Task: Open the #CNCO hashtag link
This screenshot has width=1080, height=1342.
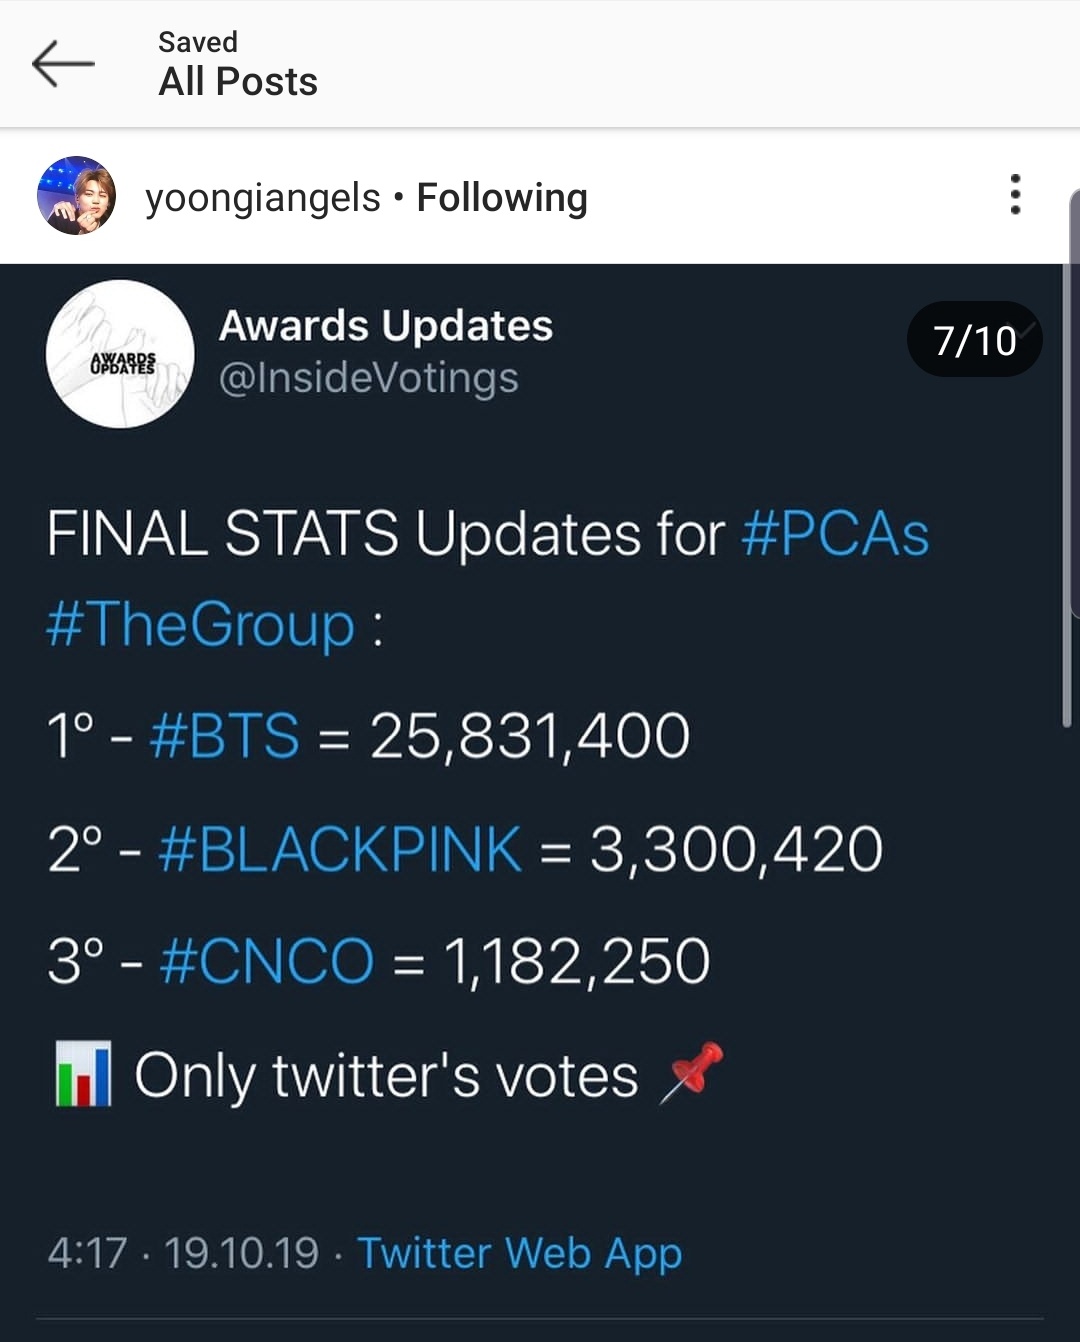Action: coord(266,961)
